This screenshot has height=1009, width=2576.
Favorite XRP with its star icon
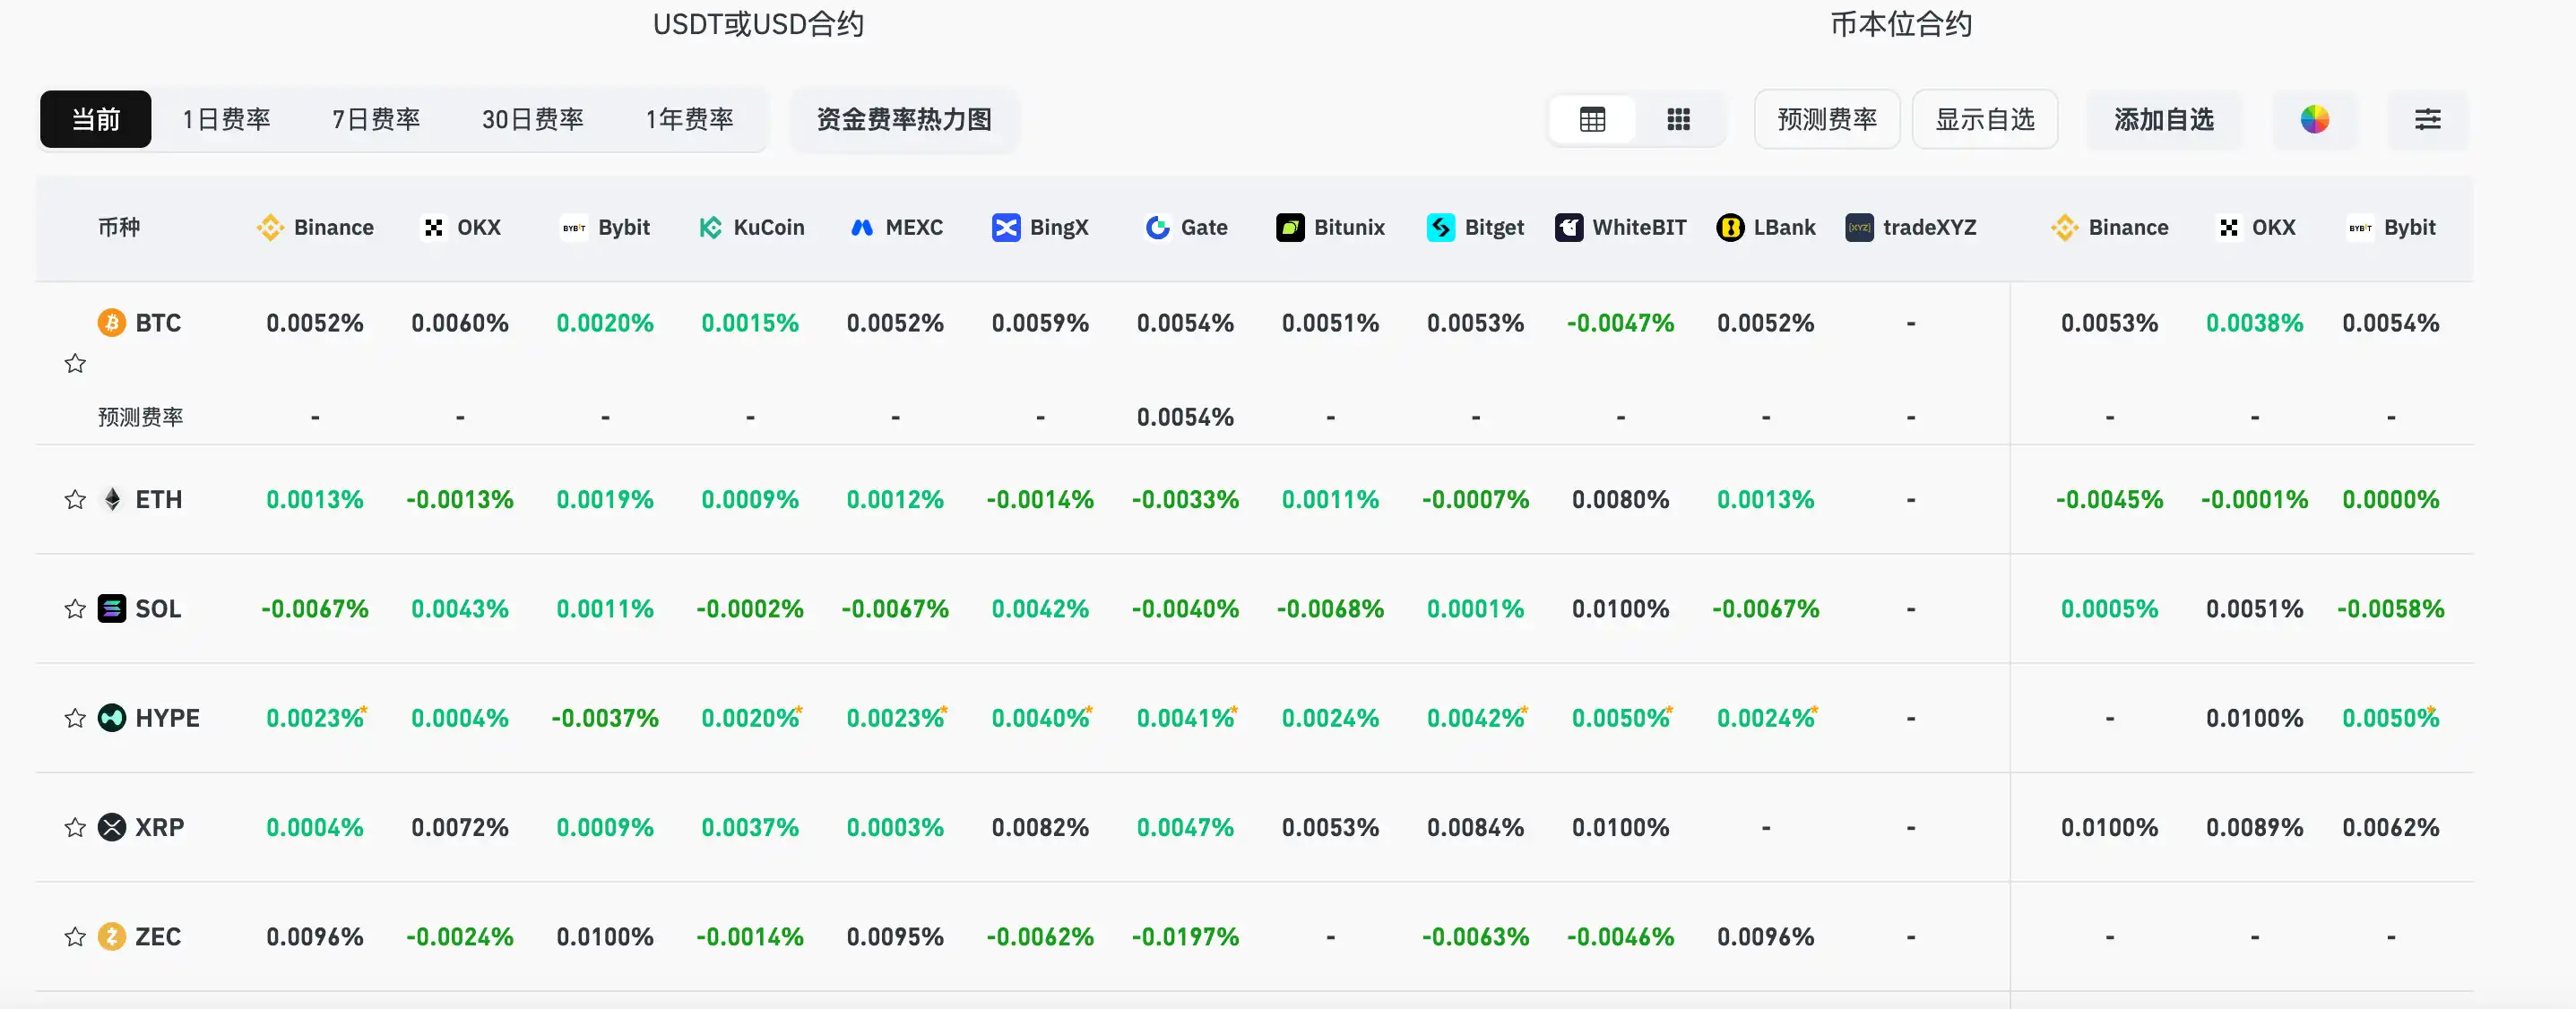75,827
